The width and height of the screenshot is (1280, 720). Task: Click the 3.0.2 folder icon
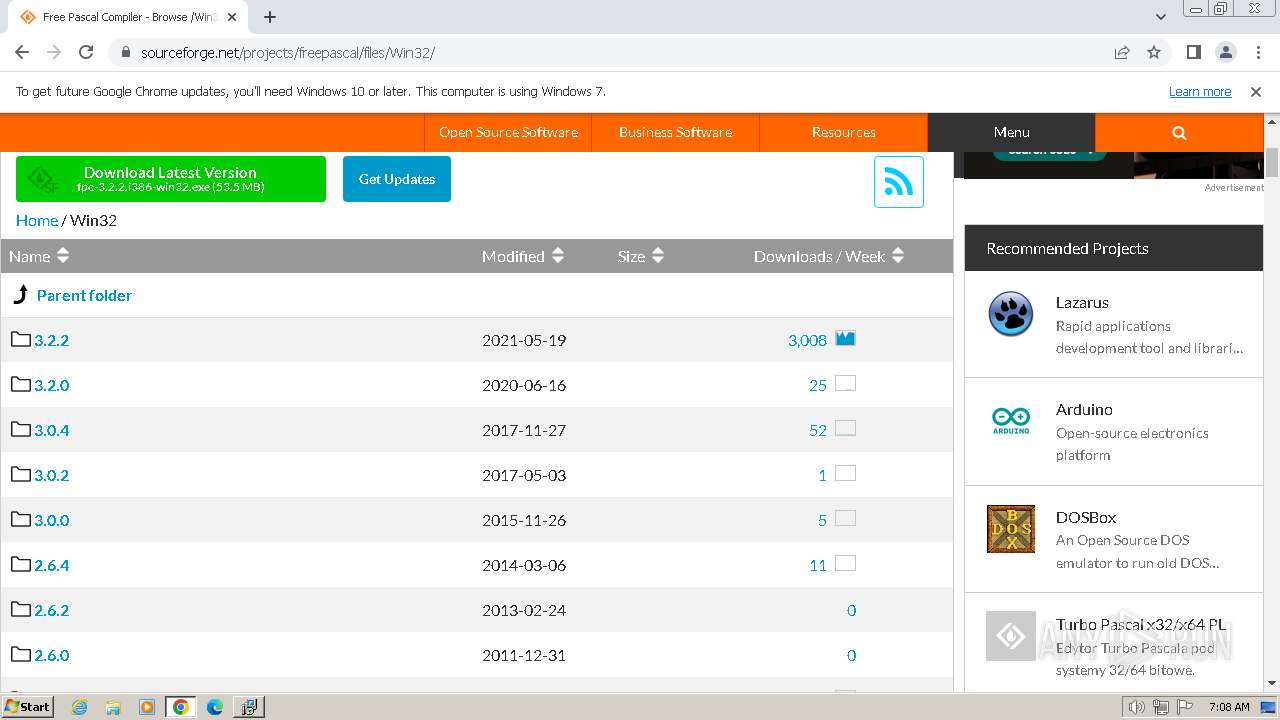tap(21, 474)
